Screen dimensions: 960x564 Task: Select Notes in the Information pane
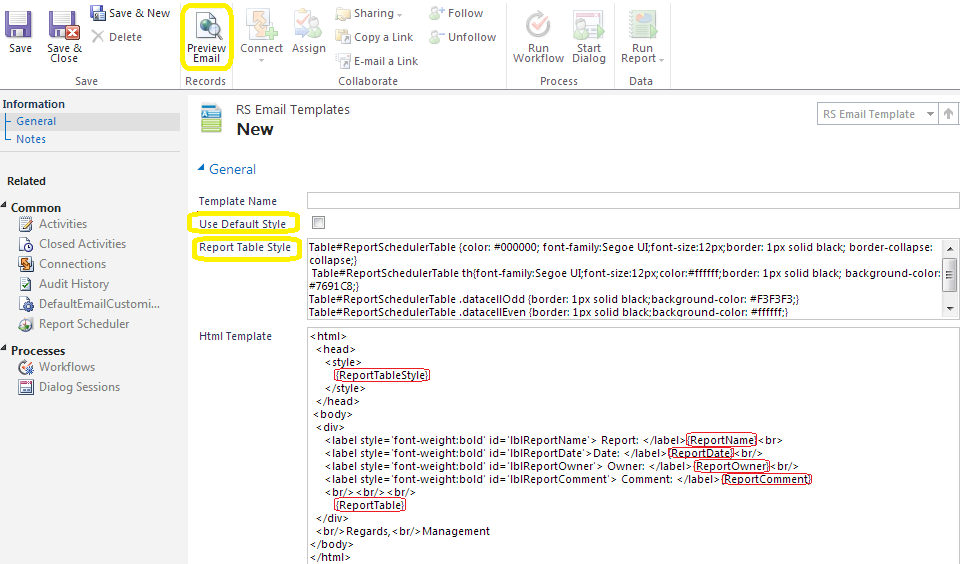31,139
